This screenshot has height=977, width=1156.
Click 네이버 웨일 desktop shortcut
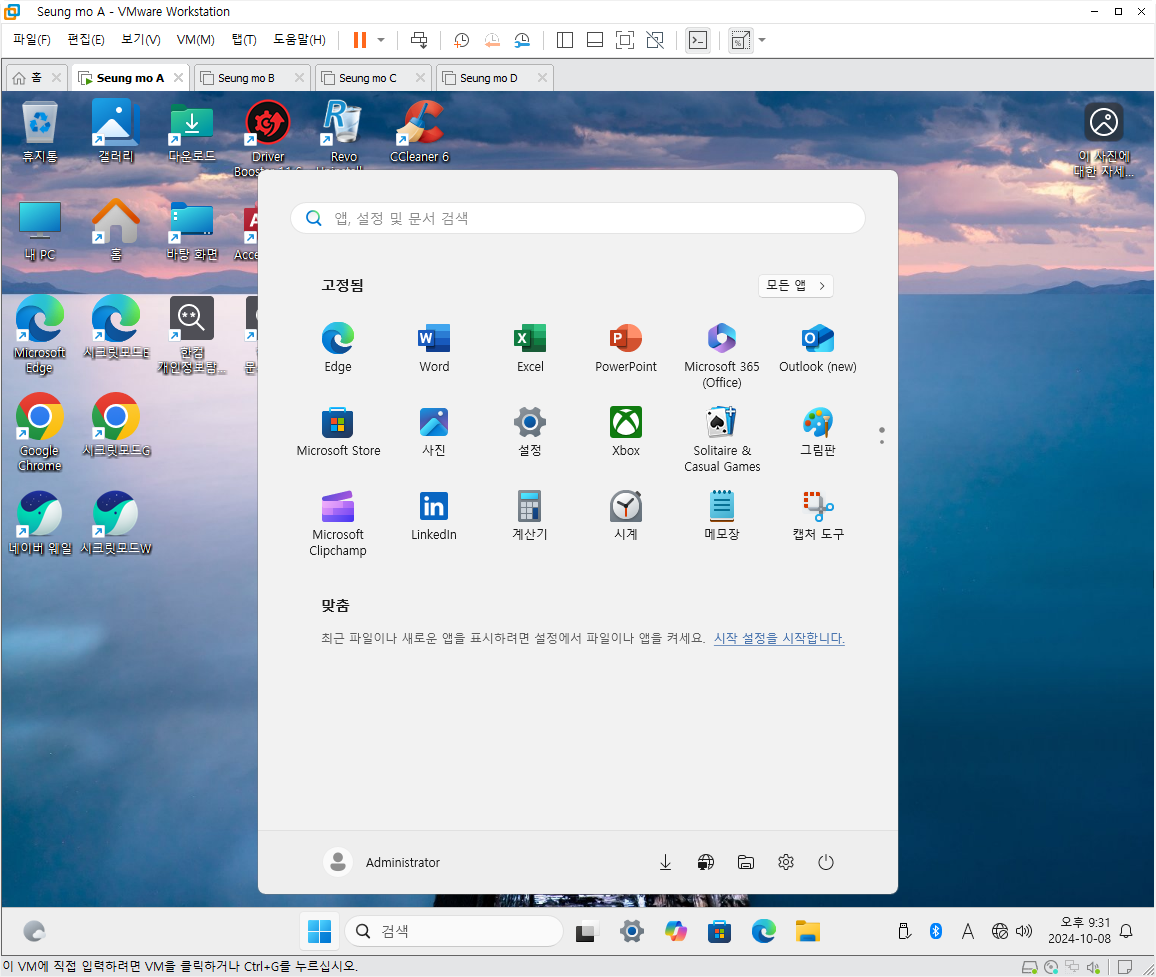pyautogui.click(x=40, y=523)
